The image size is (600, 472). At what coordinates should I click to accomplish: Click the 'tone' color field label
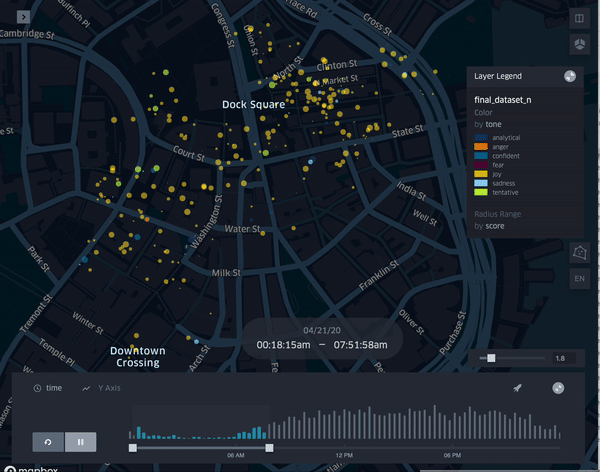click(493, 124)
